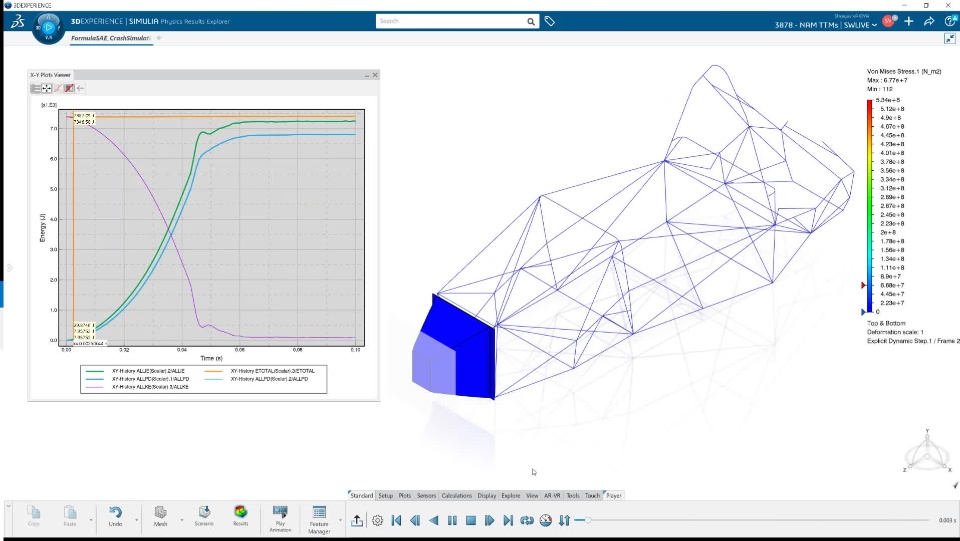
Task: Click the animation time slider handle
Action: point(588,520)
